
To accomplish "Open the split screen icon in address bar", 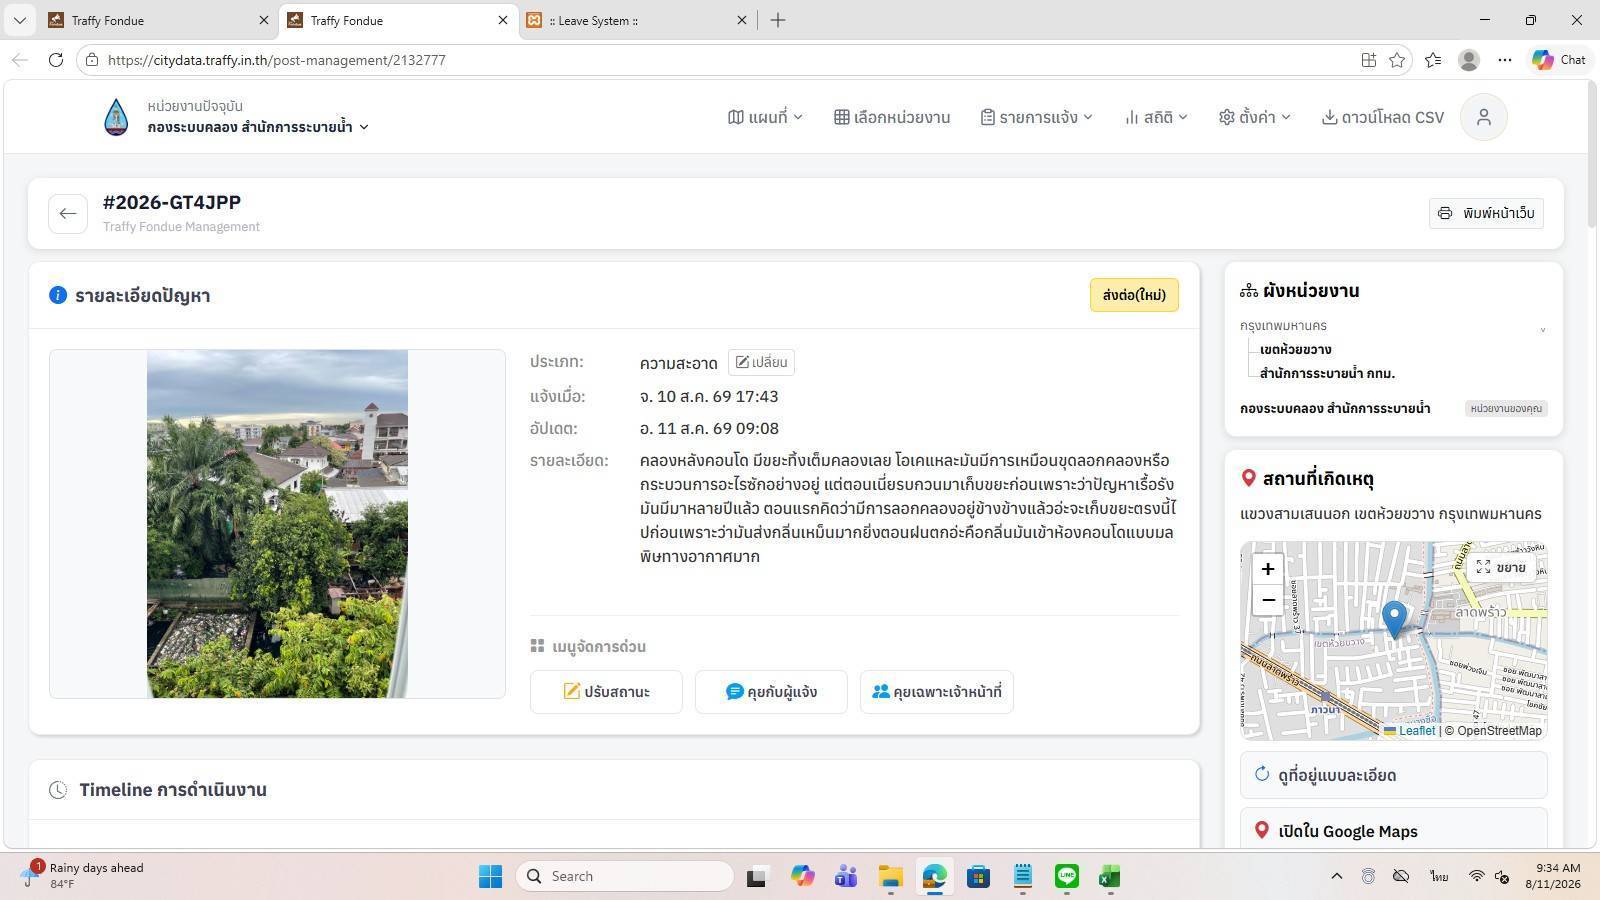I will (x=1369, y=60).
